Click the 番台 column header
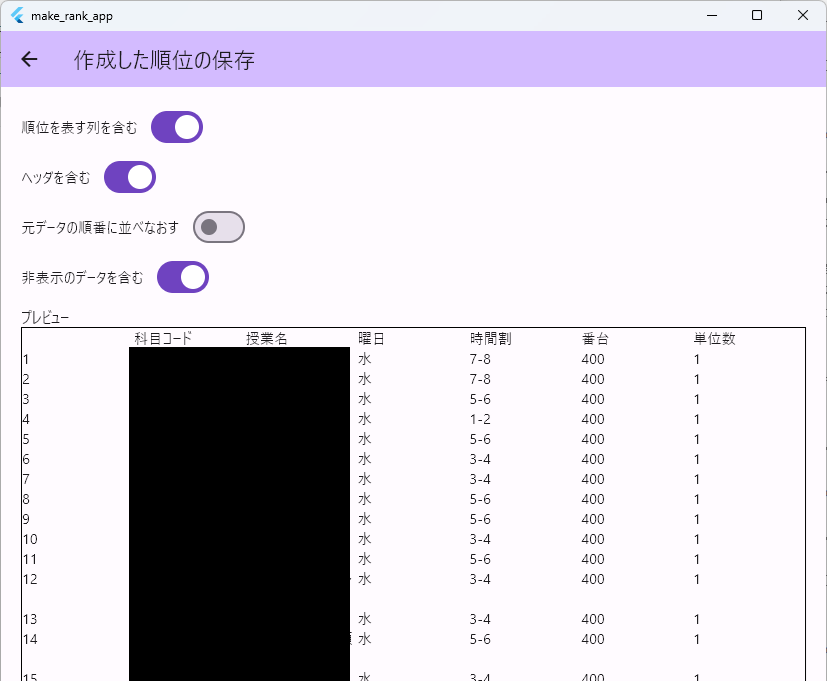Image resolution: width=827 pixels, height=681 pixels. pyautogui.click(x=595, y=339)
